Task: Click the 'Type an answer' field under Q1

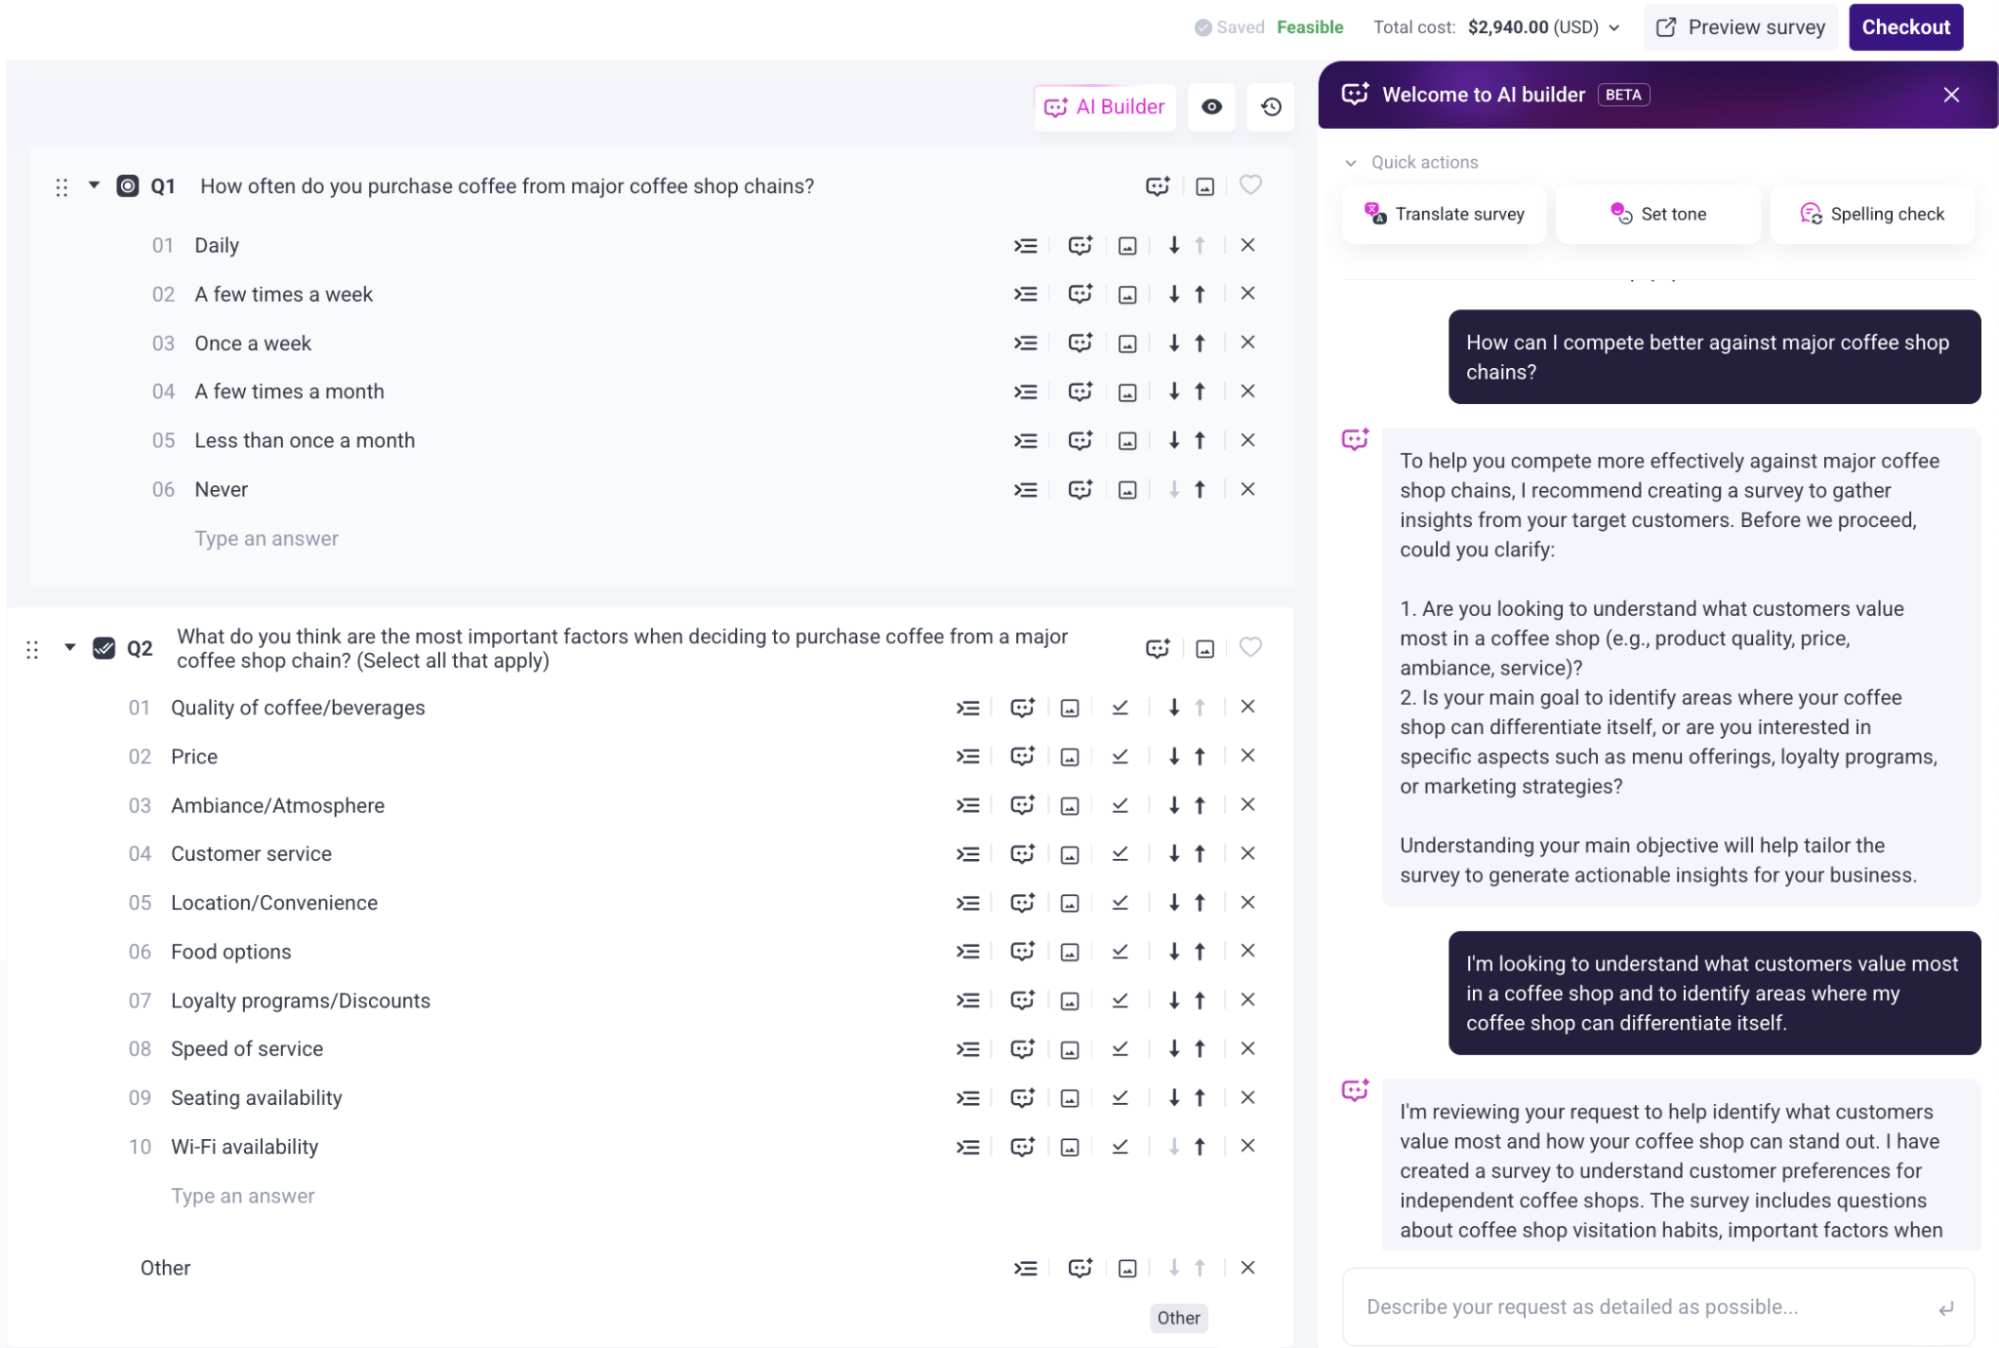Action: [x=266, y=538]
